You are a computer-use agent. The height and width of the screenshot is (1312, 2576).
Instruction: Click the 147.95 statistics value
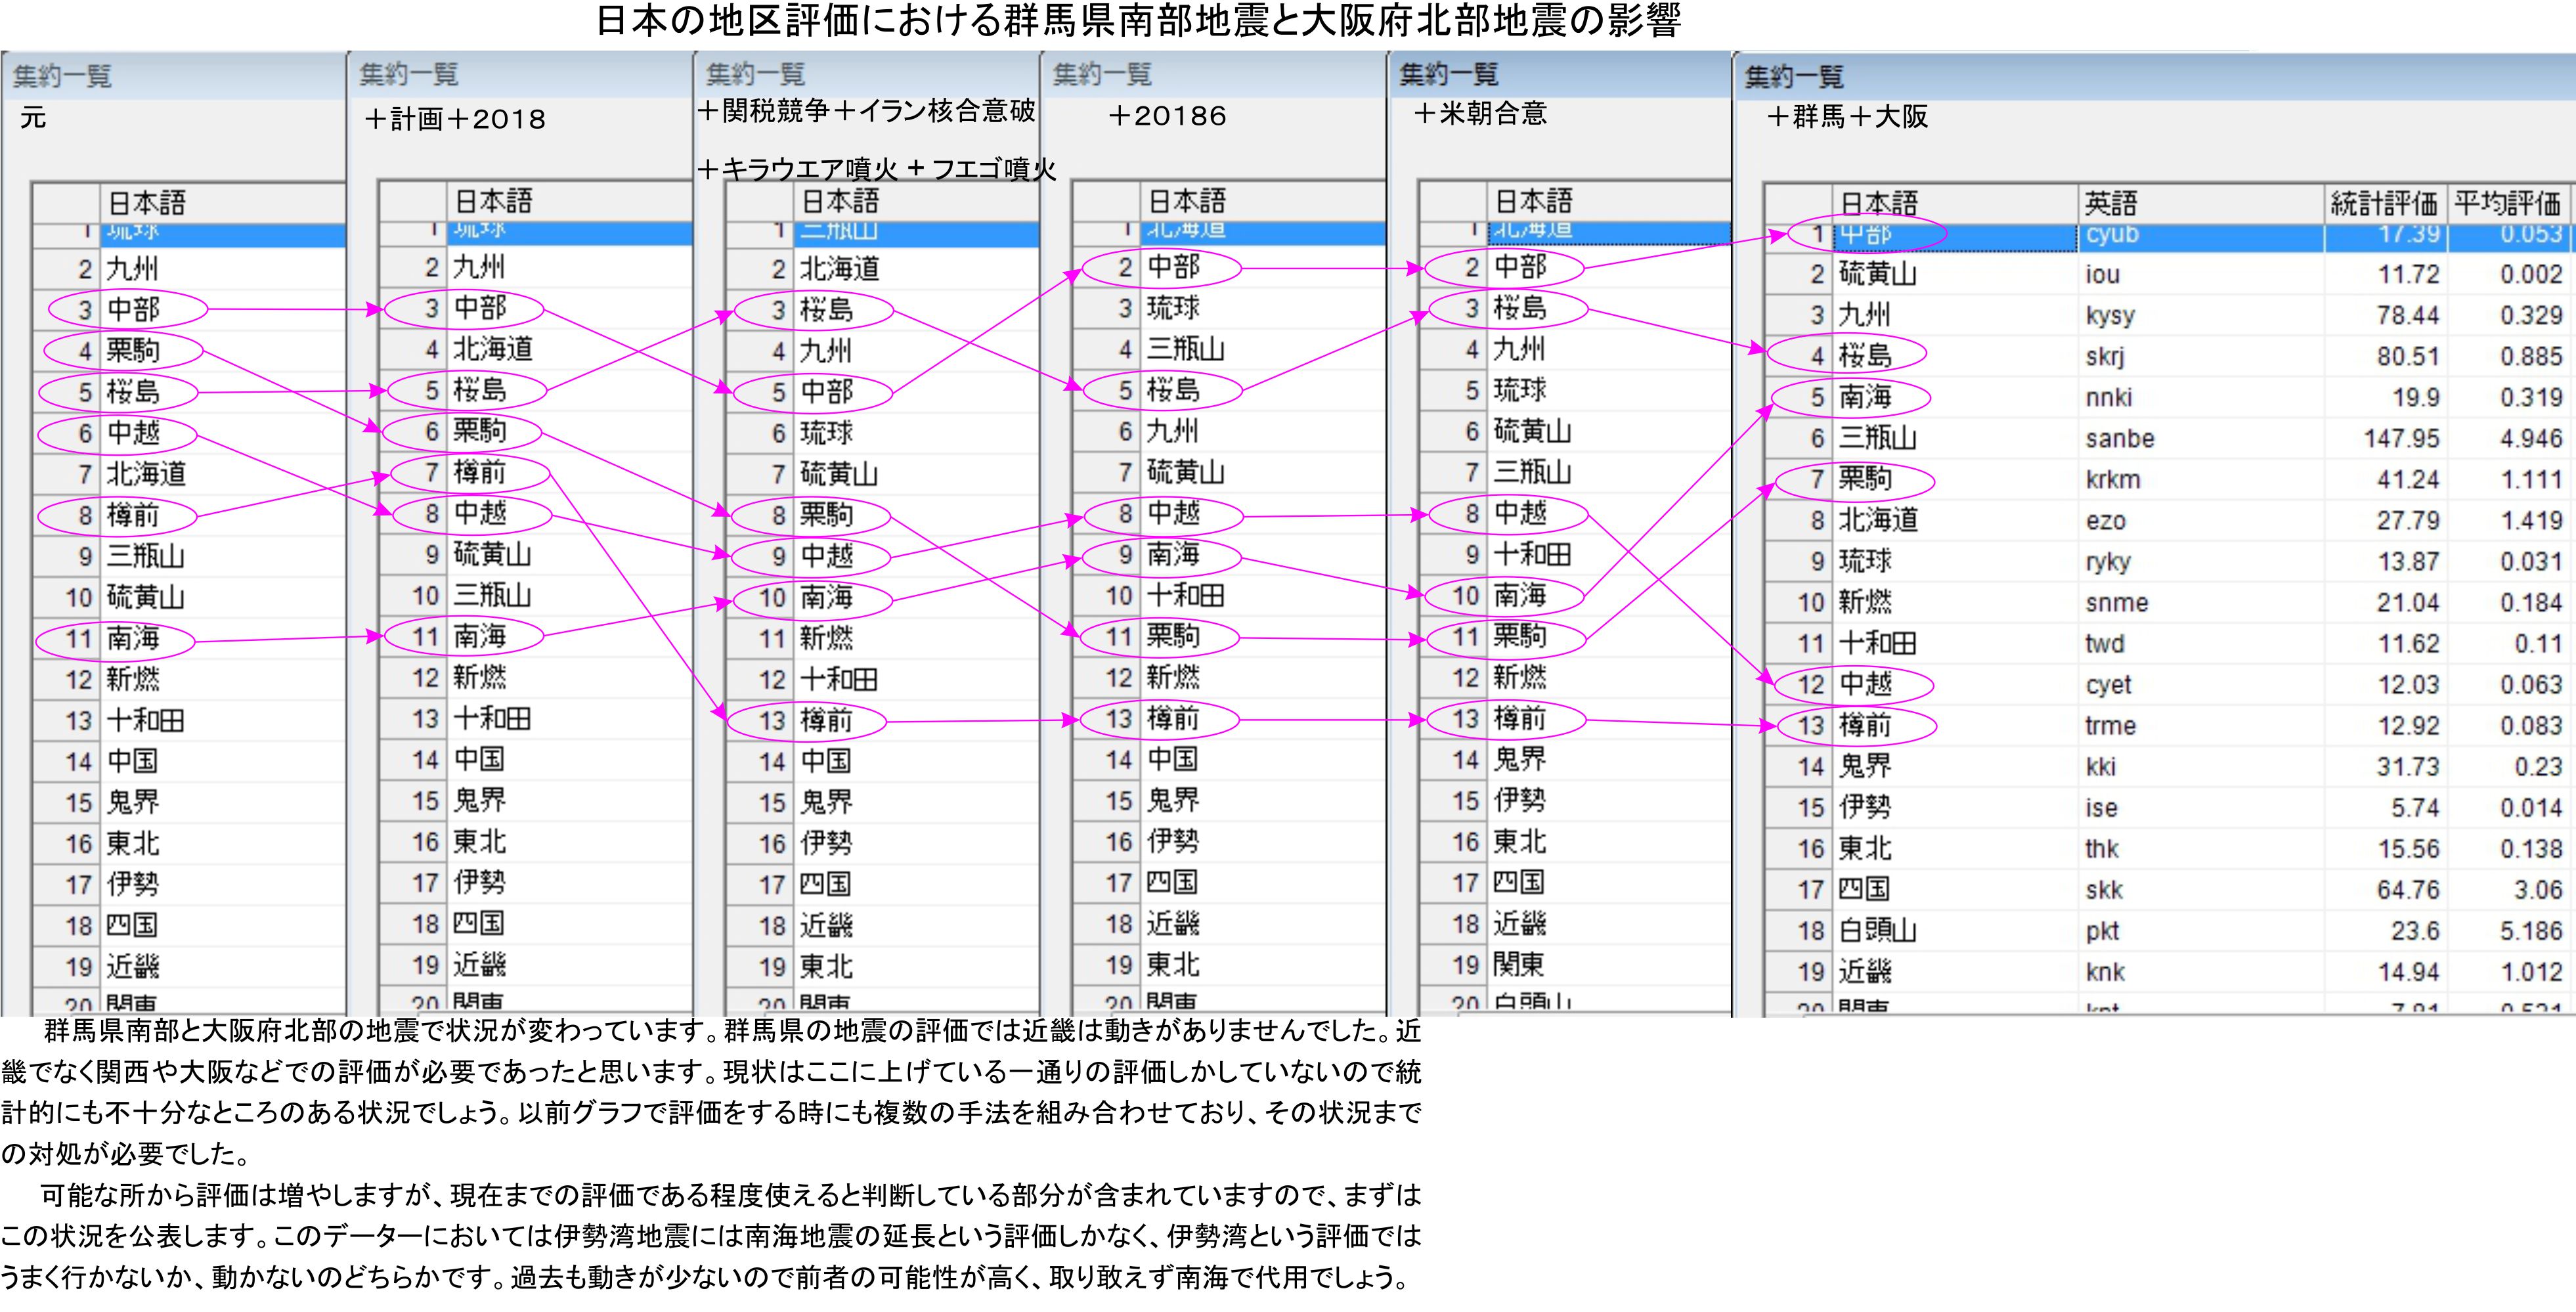(x=2401, y=438)
